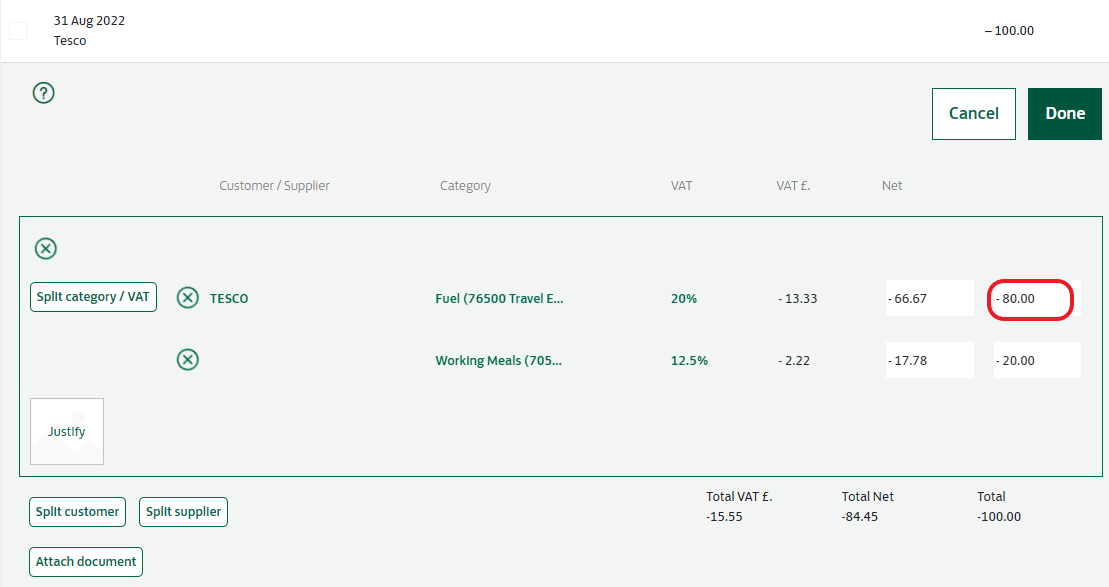1109x587 pixels.
Task: Click the Split supplier button
Action: 183,512
